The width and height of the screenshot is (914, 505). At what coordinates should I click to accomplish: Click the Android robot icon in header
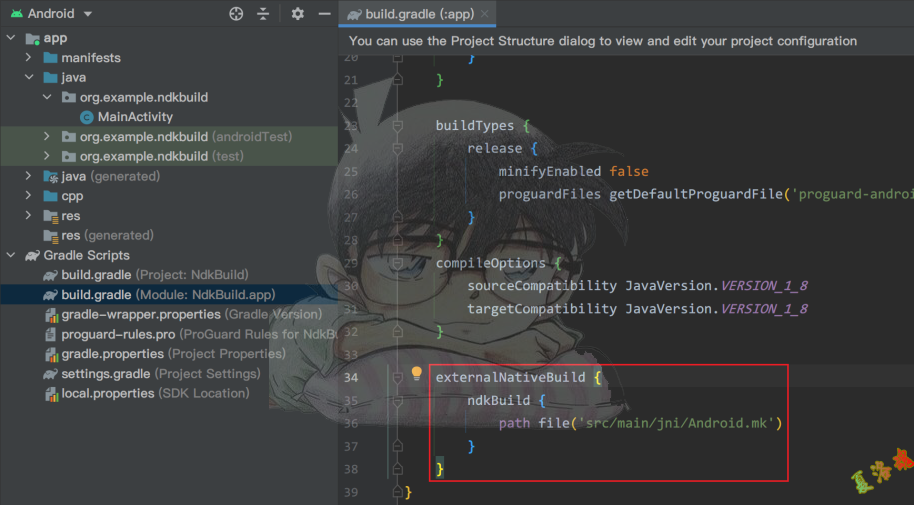point(17,13)
